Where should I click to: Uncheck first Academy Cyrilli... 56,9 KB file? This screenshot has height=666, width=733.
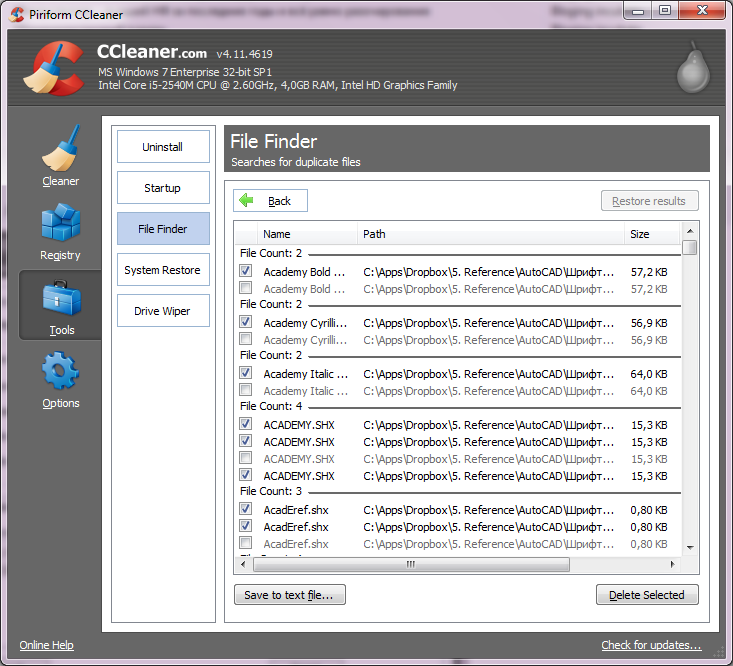click(245, 322)
